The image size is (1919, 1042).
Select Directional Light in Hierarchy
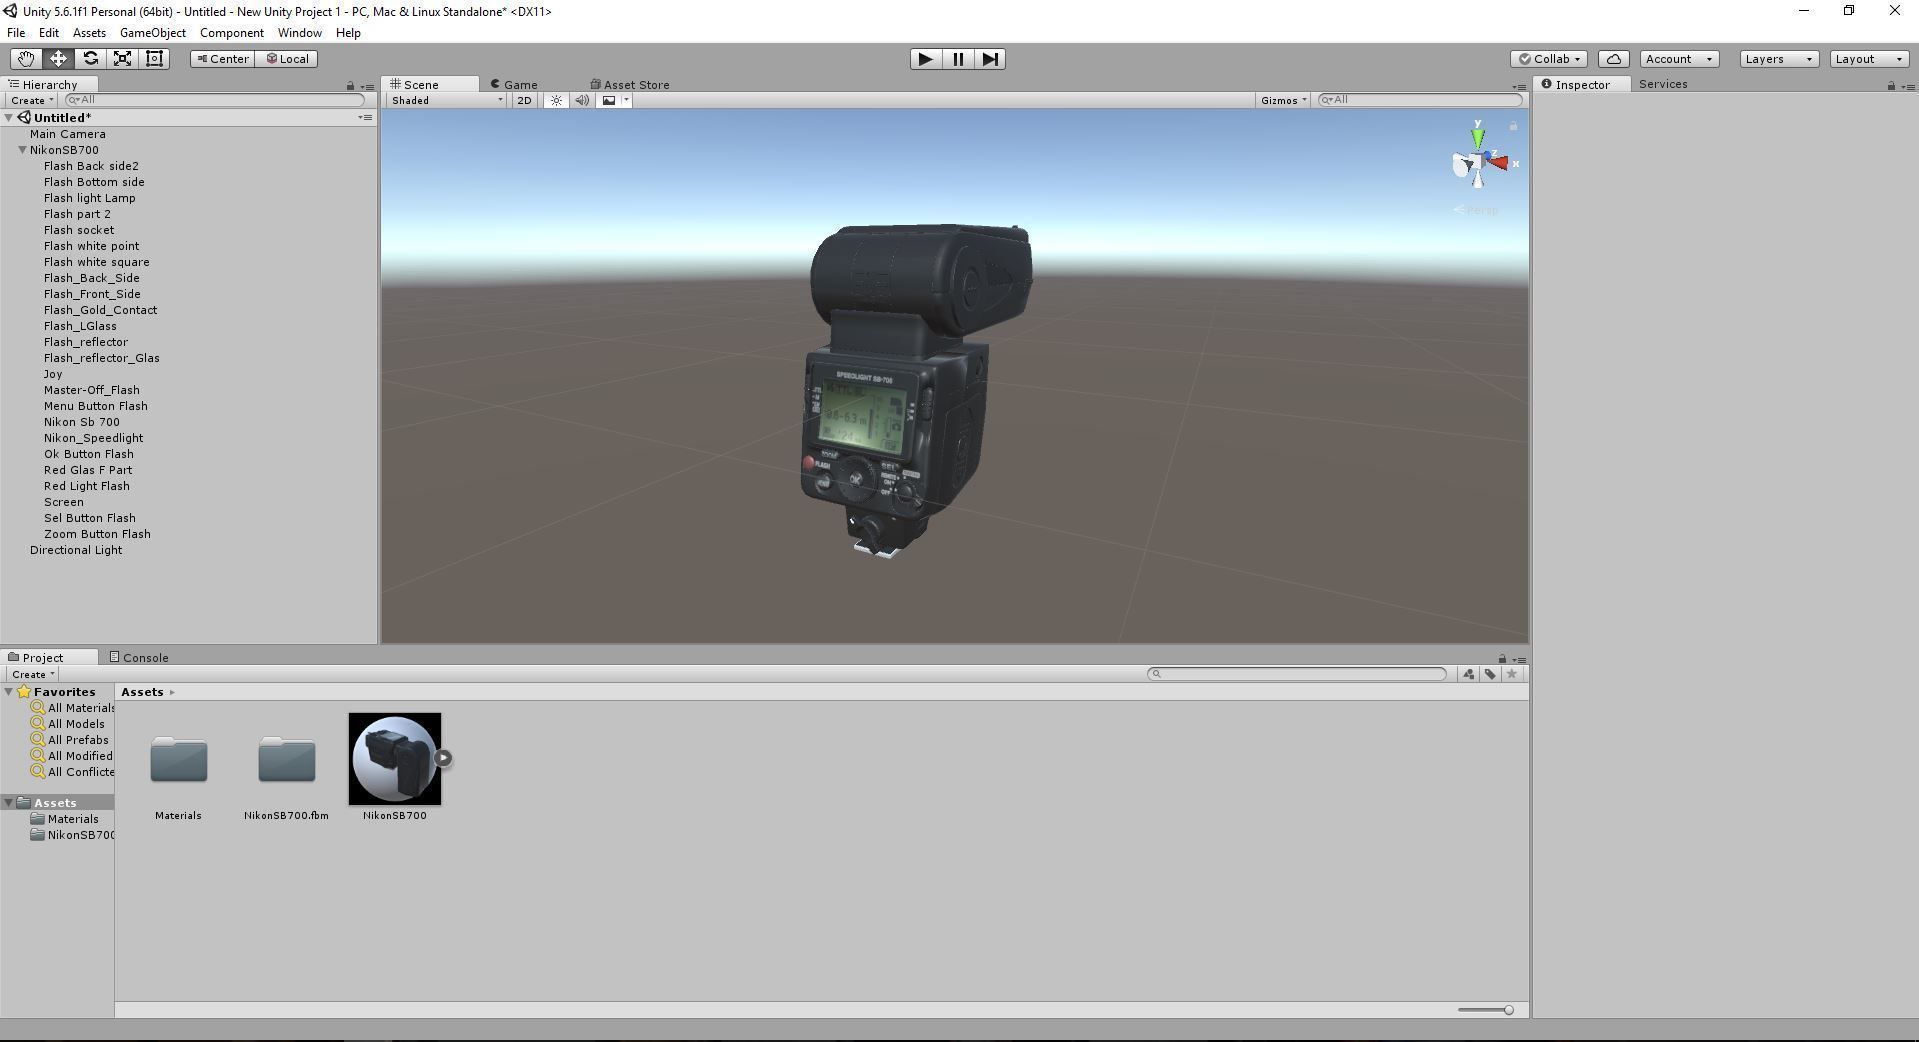pos(76,550)
